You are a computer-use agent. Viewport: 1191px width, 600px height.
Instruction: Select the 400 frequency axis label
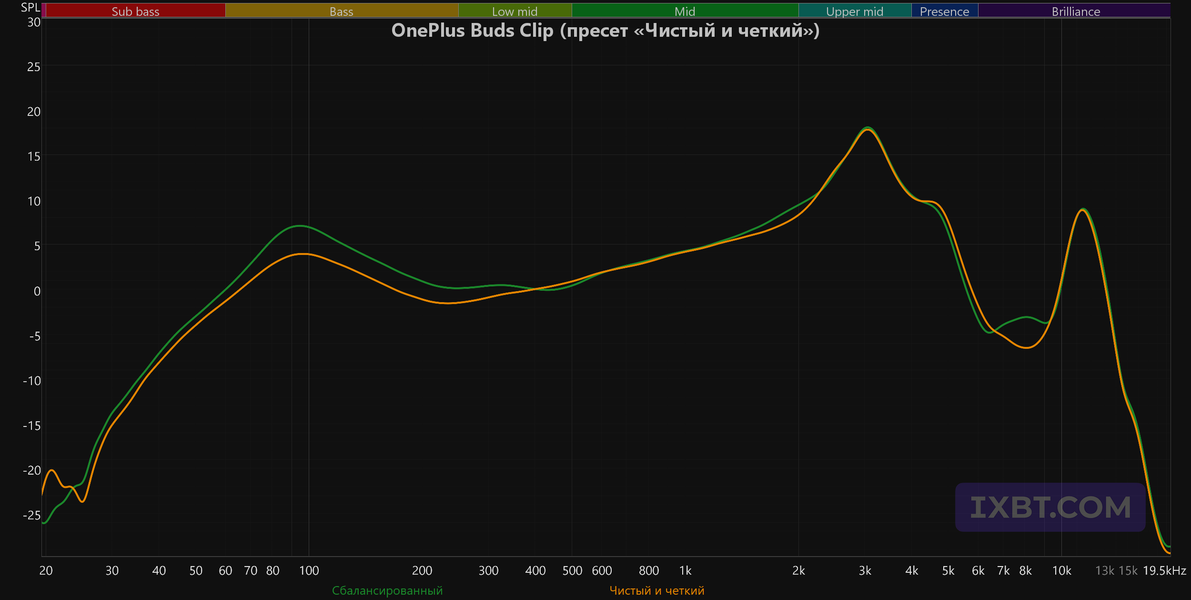click(535, 571)
